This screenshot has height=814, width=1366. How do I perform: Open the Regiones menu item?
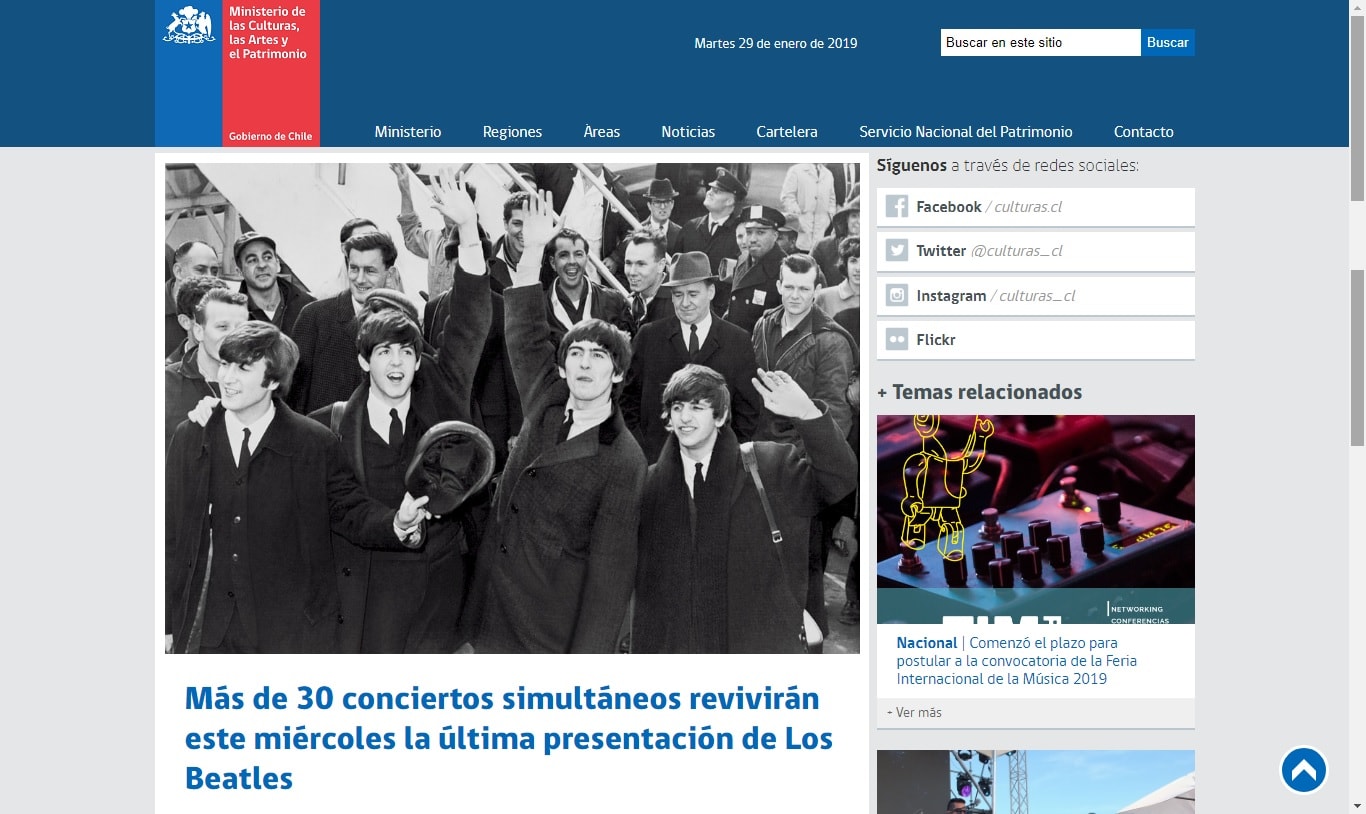tap(512, 132)
